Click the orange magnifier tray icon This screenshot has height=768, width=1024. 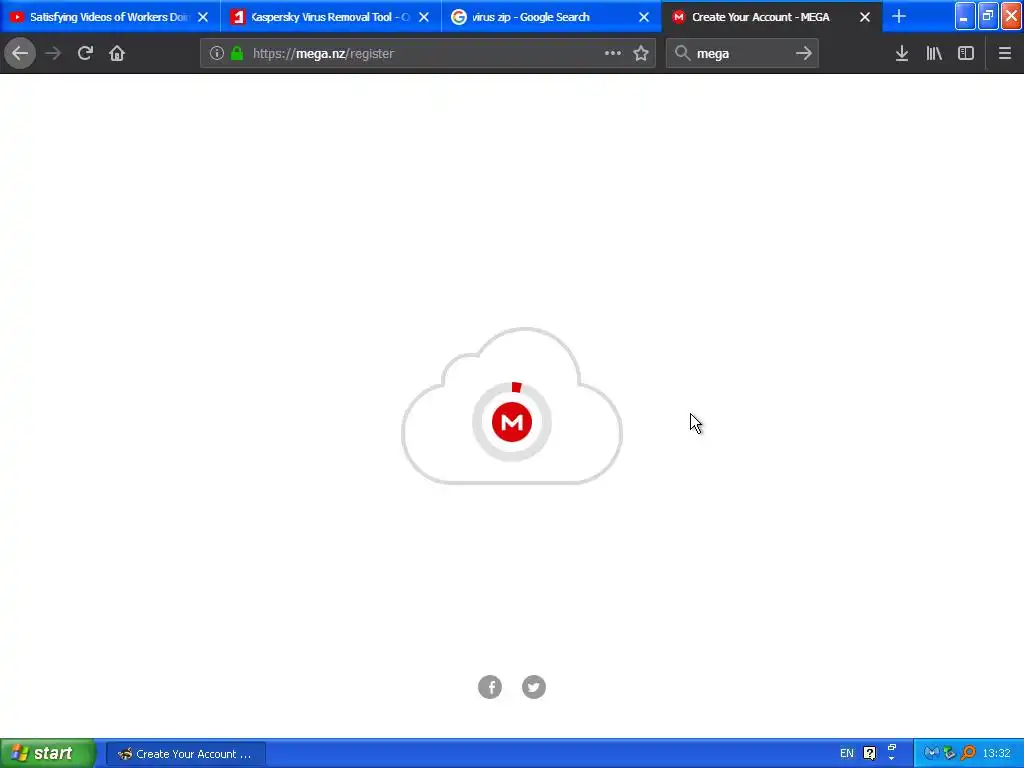[968, 754]
